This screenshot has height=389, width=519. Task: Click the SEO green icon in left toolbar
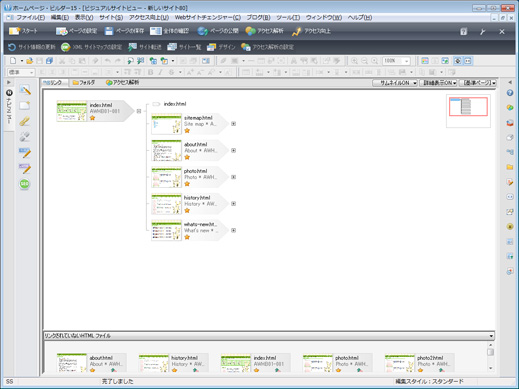point(24,184)
